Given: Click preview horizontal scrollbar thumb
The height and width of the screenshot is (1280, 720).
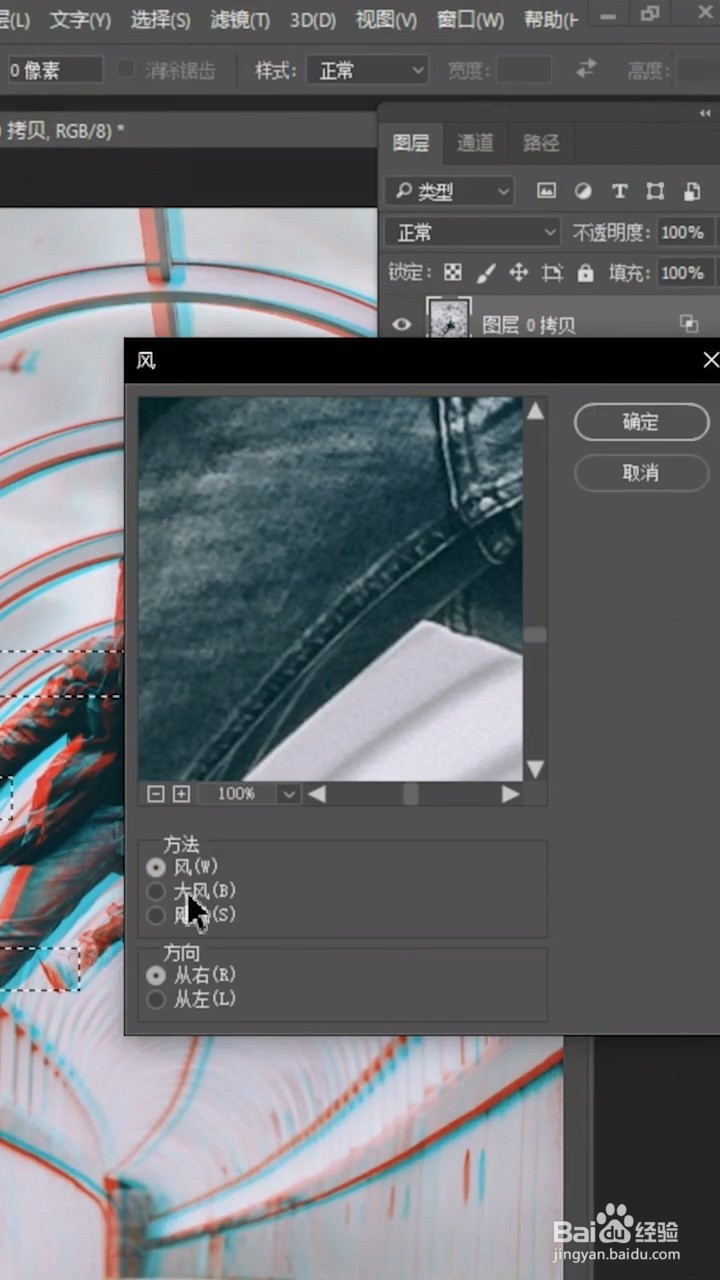Looking at the screenshot, I should tap(410, 794).
